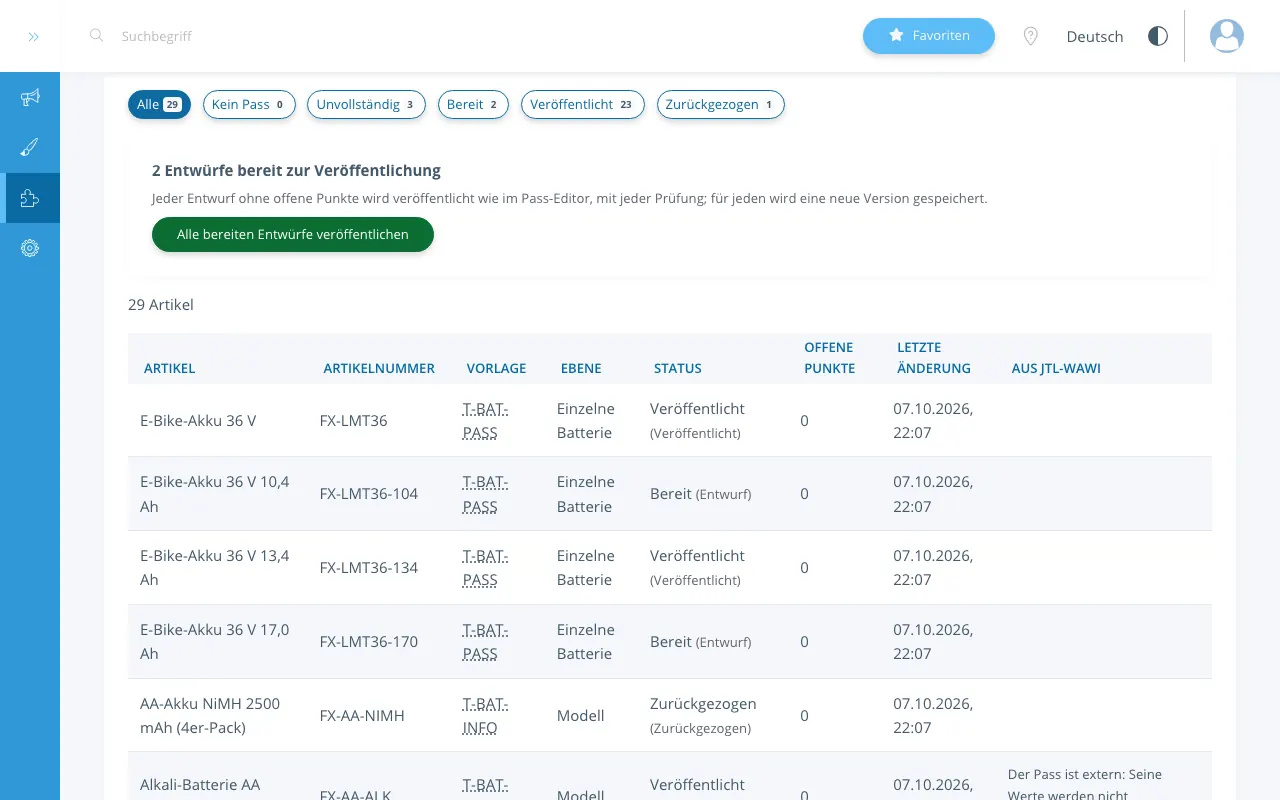Open the Deutsch language selector
This screenshot has width=1280, height=800.
(1095, 36)
